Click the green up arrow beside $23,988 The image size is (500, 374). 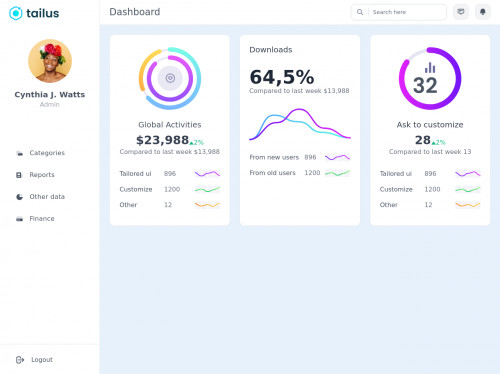tap(191, 143)
